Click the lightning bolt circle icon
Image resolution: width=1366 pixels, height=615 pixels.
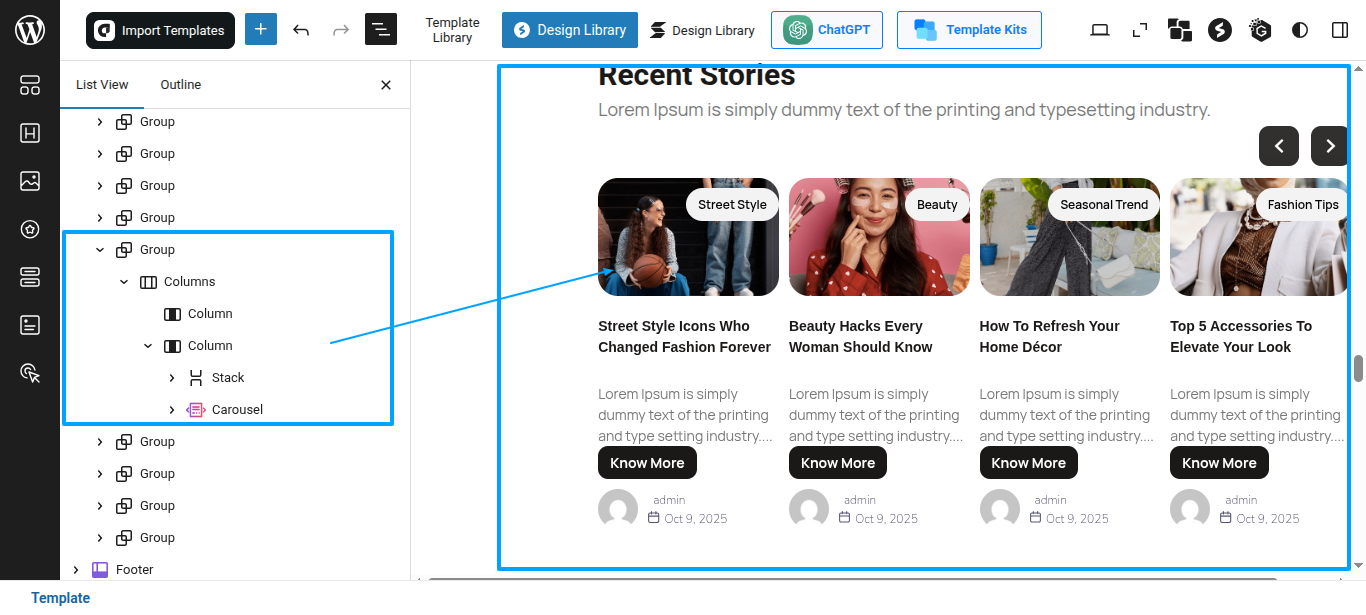(1219, 30)
